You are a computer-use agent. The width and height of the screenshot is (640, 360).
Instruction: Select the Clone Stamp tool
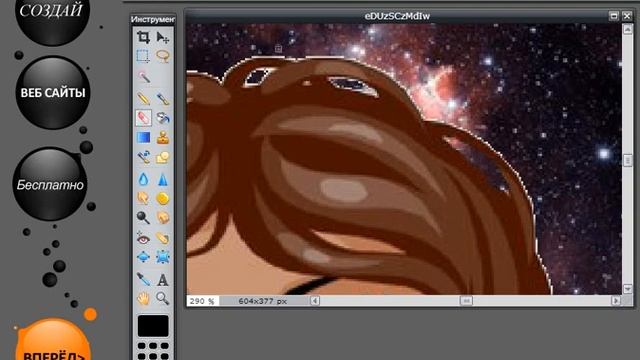(x=163, y=138)
